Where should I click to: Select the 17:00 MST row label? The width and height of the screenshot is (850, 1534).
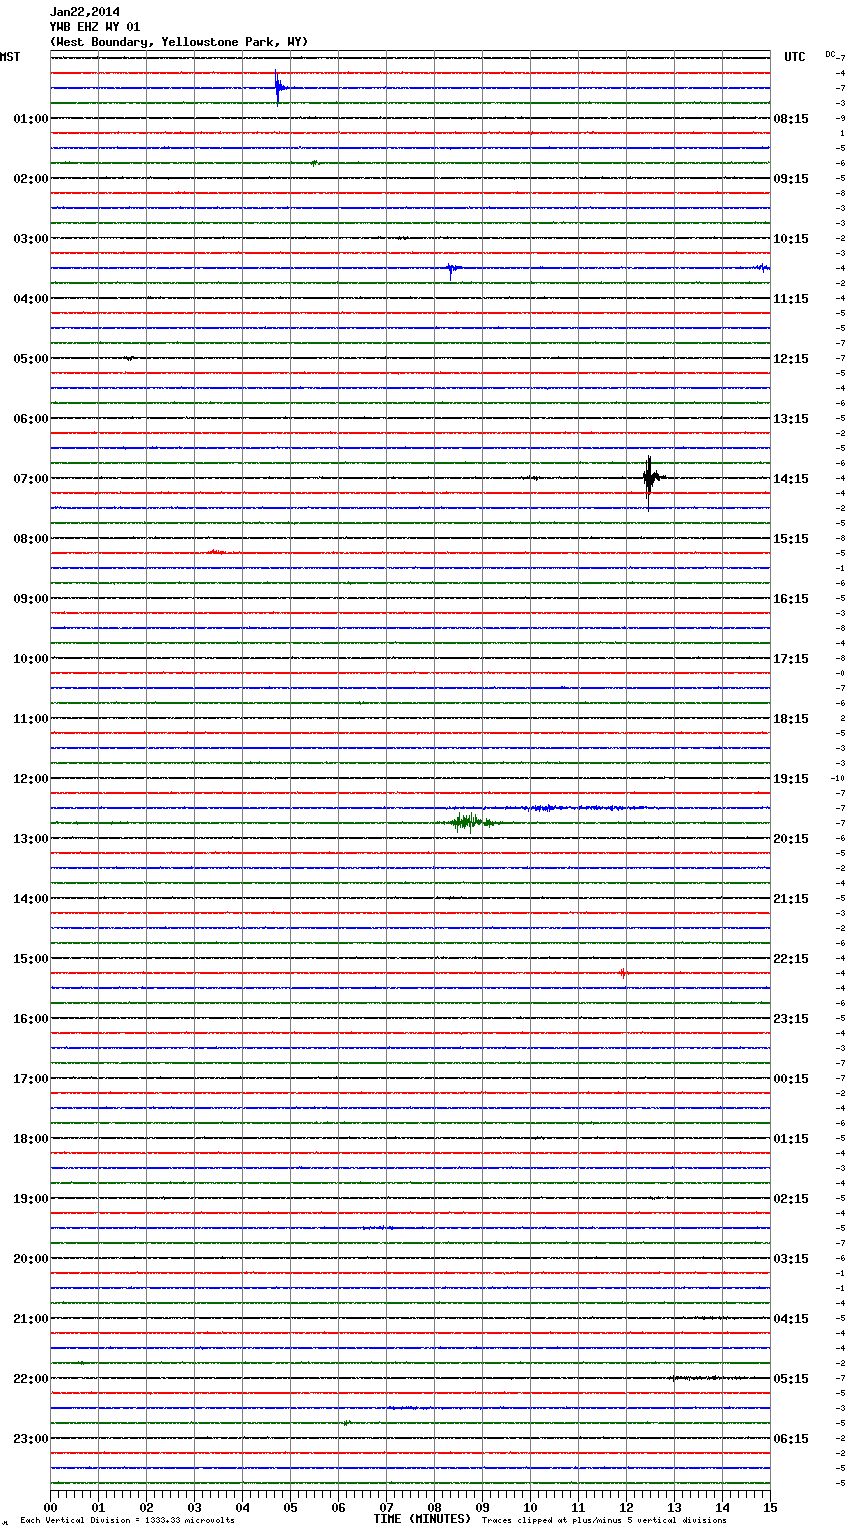[x=30, y=1079]
